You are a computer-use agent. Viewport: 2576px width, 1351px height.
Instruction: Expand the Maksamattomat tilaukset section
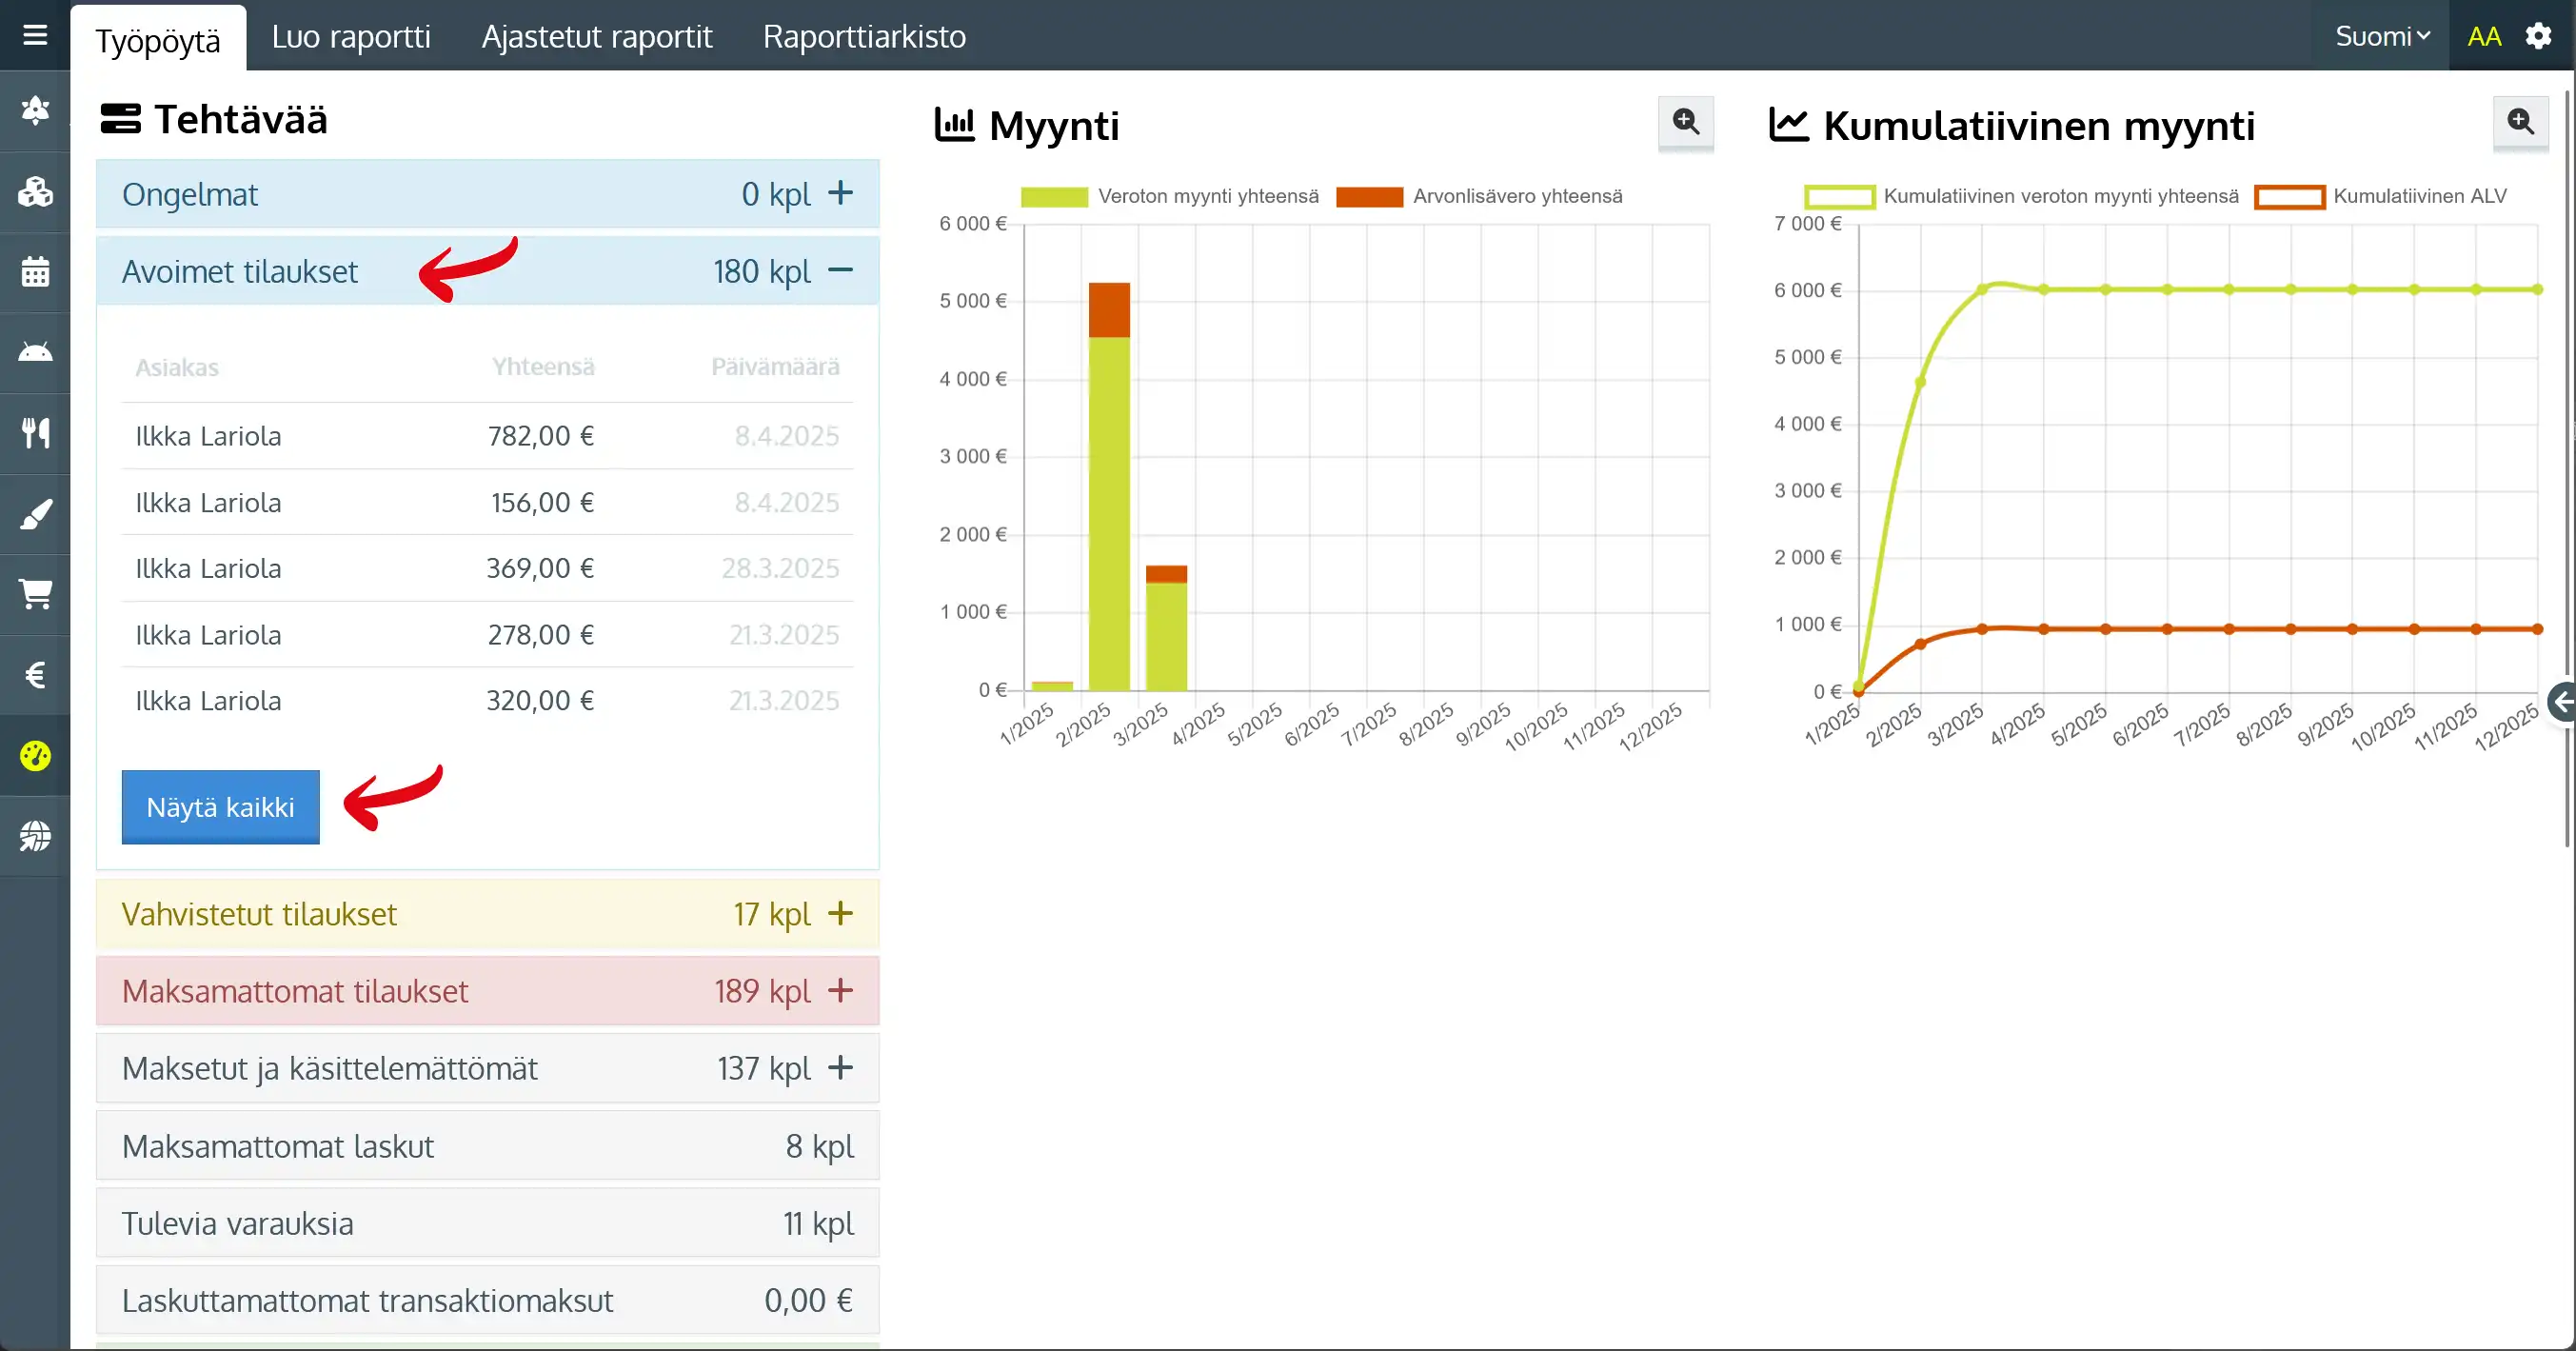point(840,991)
